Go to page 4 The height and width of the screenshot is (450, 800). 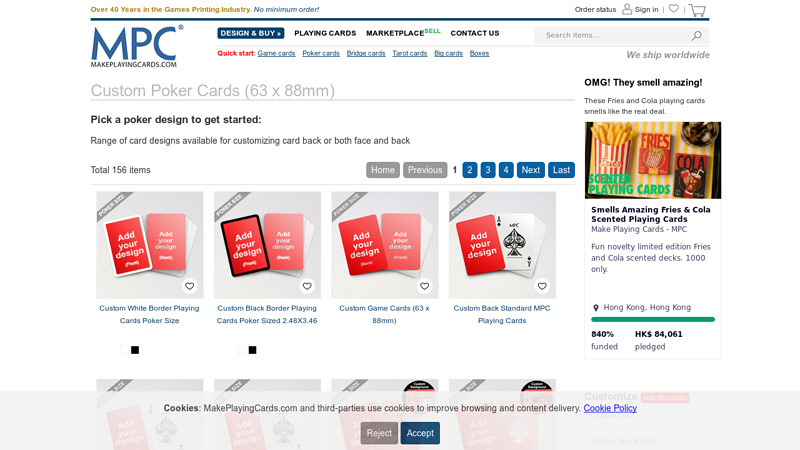pos(506,170)
